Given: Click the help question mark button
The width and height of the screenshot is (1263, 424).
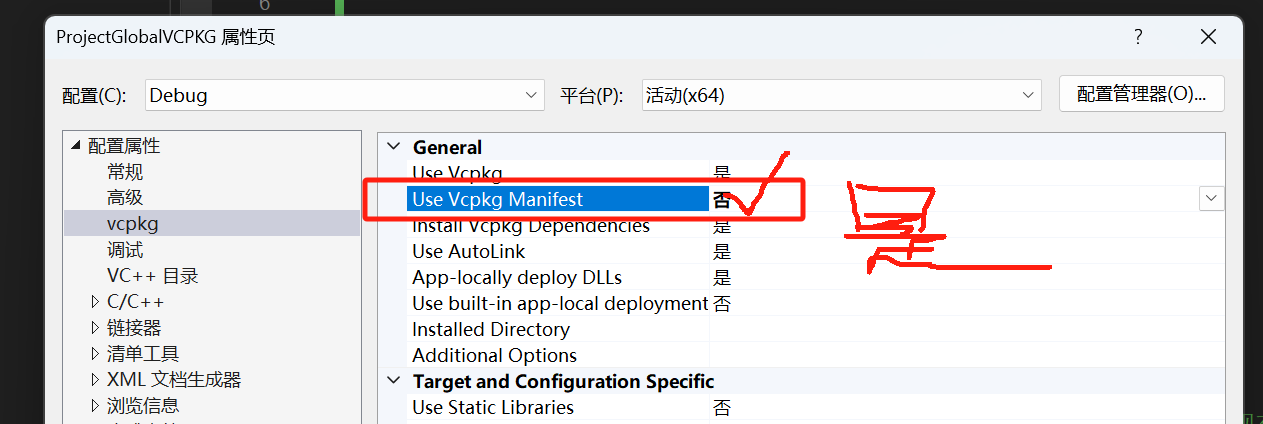Looking at the screenshot, I should (1138, 37).
